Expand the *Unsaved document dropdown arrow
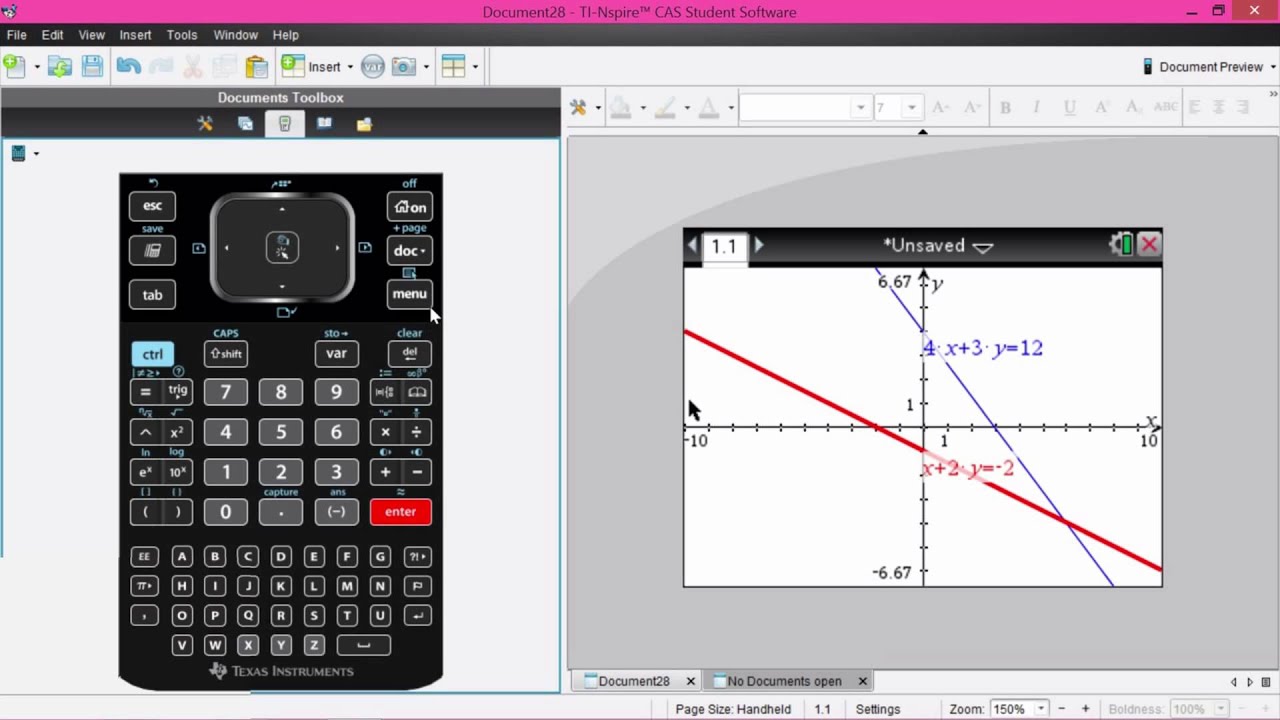This screenshot has height=720, width=1280. (x=983, y=247)
